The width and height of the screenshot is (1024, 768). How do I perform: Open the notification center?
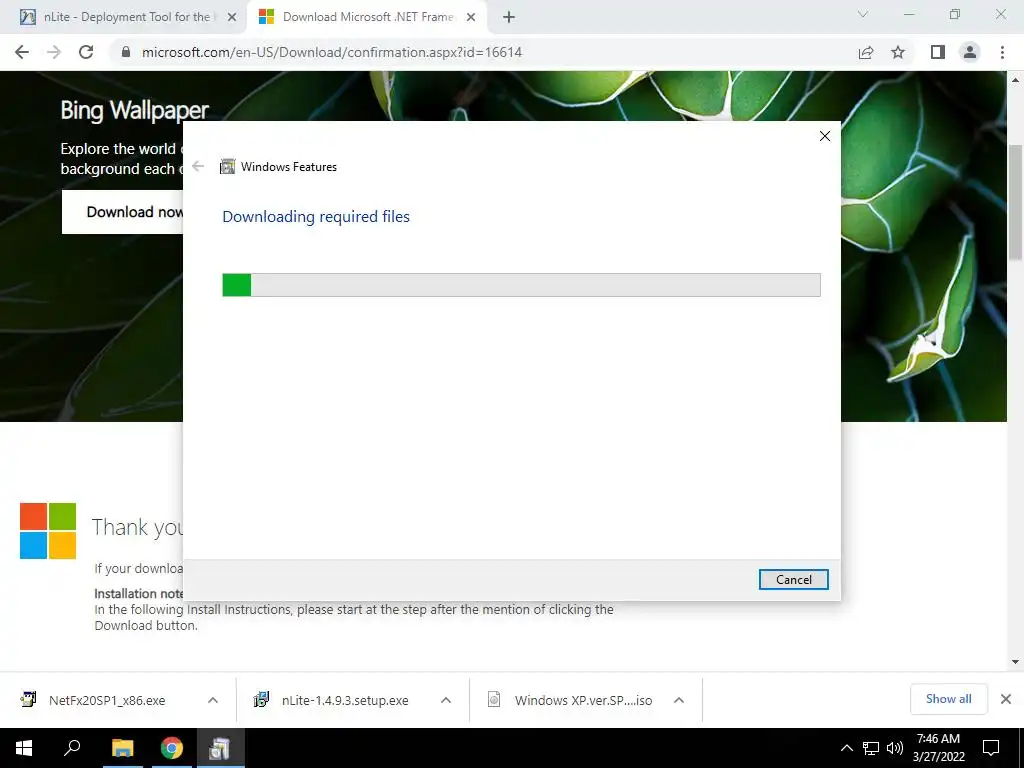click(991, 748)
